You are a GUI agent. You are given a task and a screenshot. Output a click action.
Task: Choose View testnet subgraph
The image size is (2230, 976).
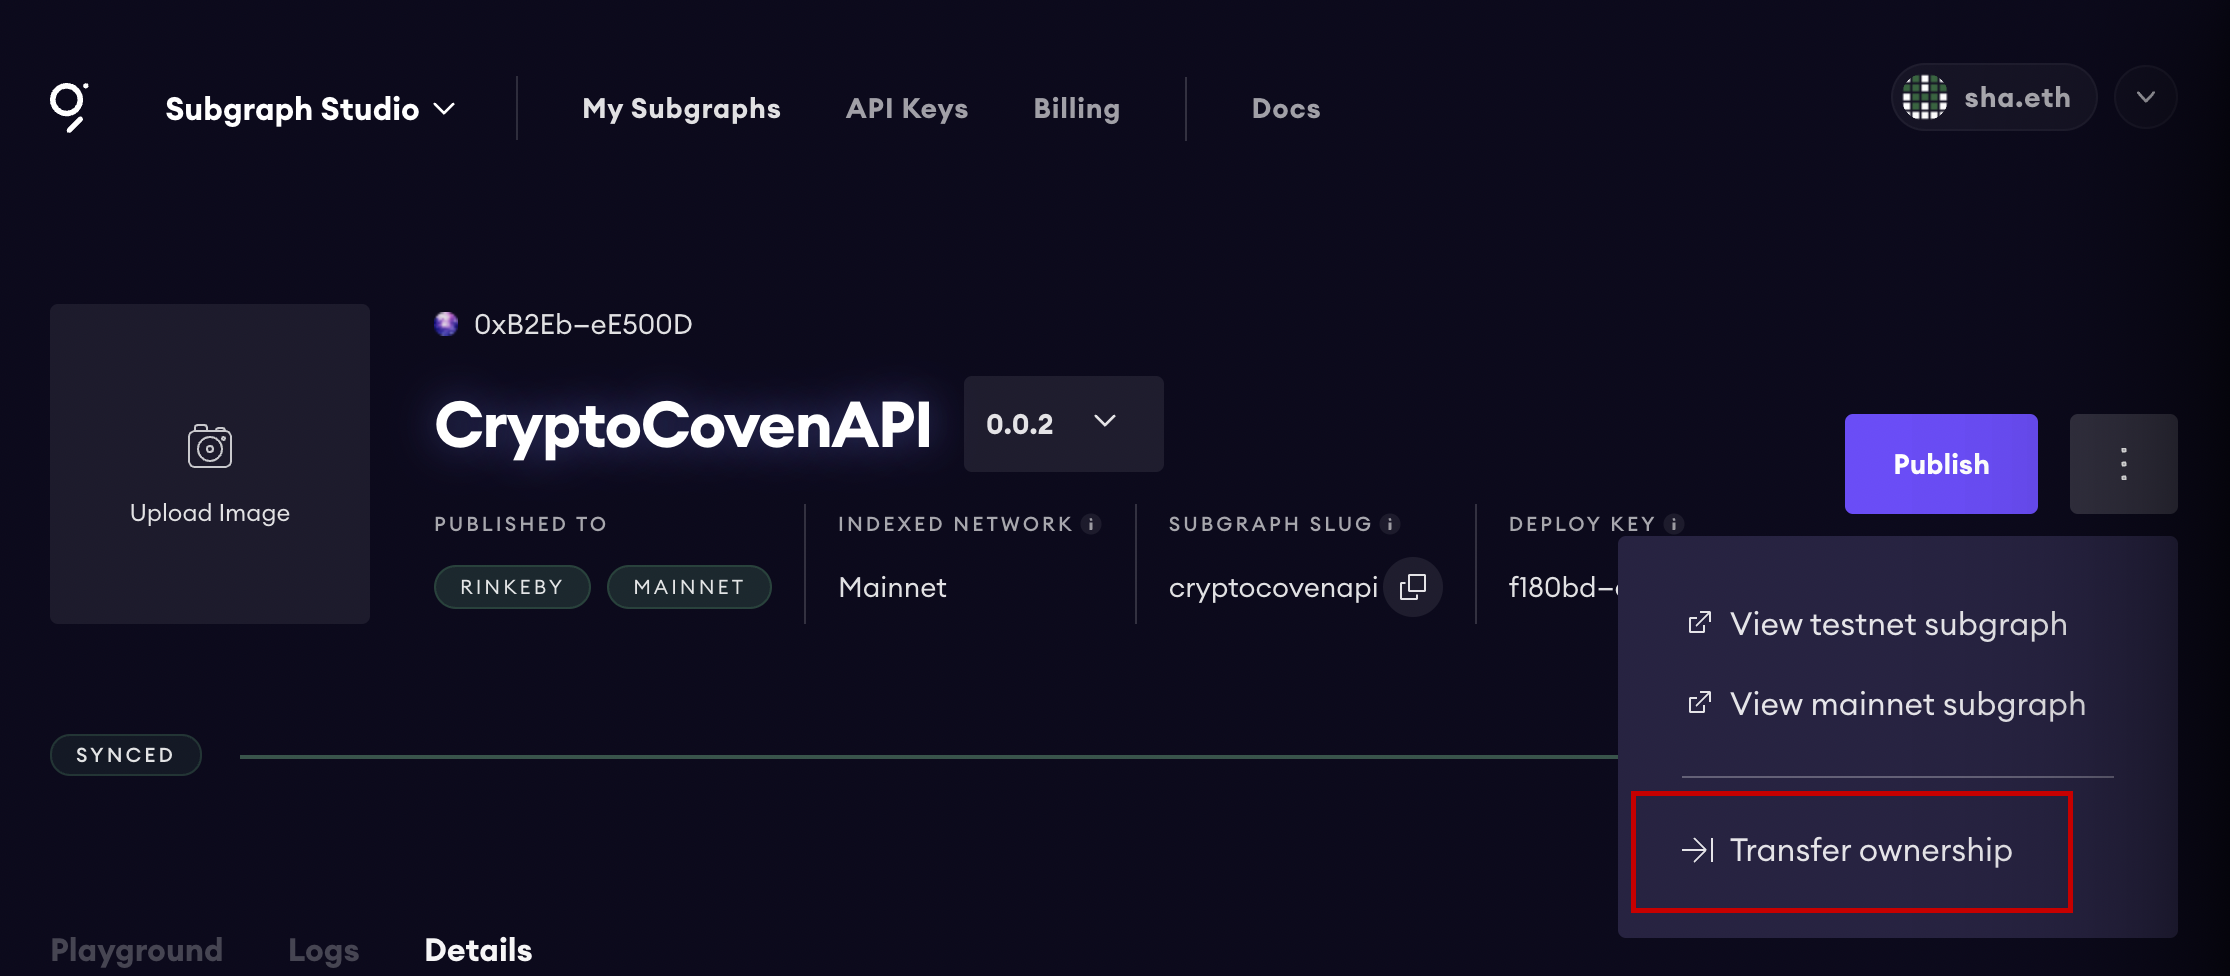1896,624
